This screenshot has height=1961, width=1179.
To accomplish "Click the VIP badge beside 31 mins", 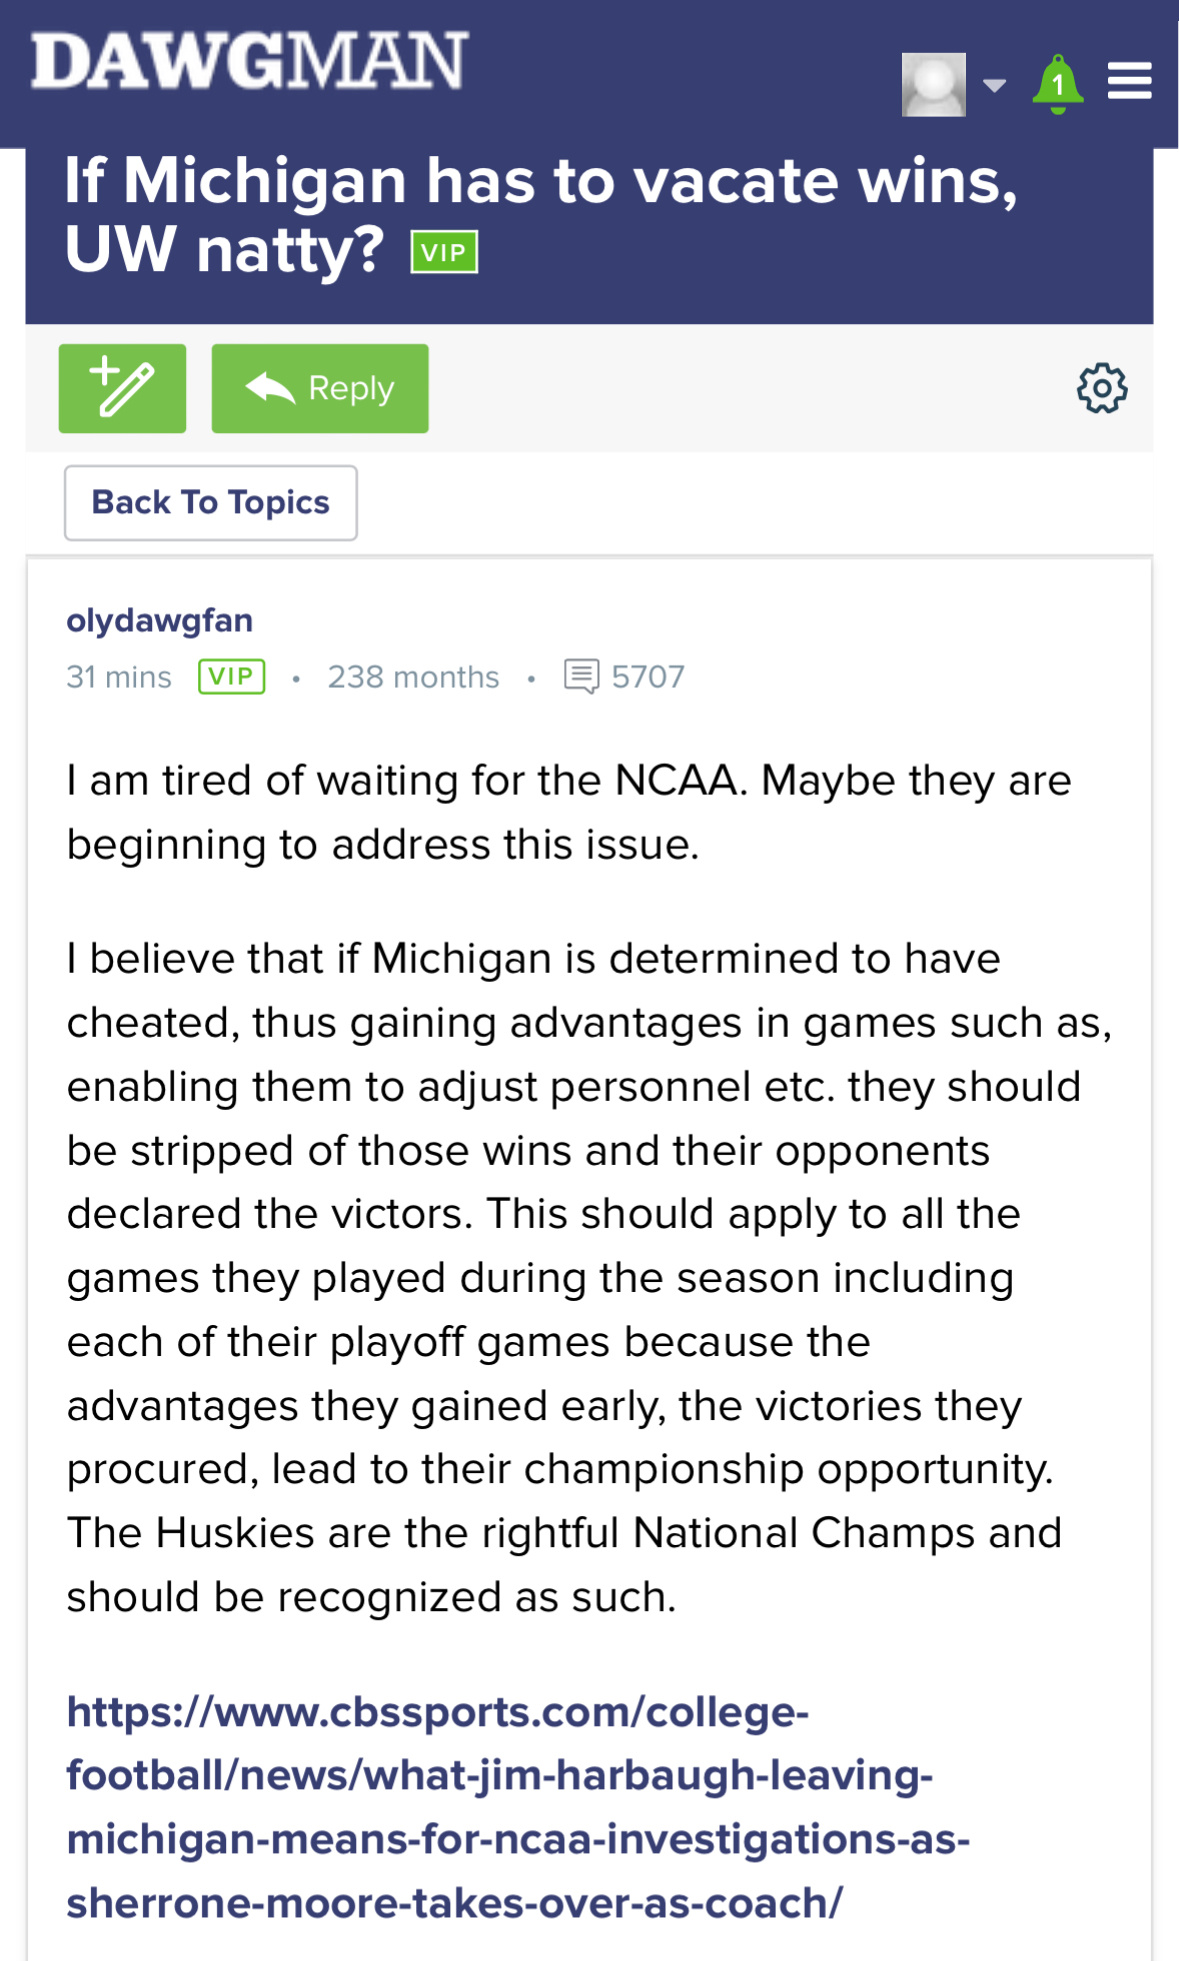I will pyautogui.click(x=231, y=677).
